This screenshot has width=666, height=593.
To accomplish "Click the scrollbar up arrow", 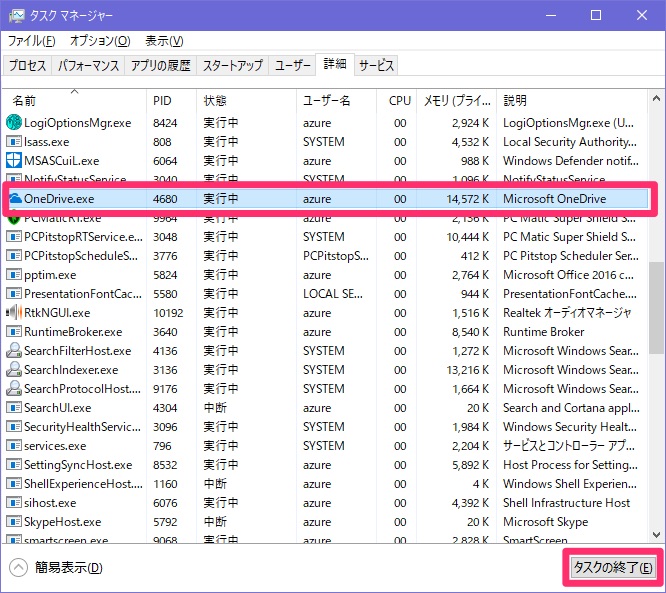I will click(x=656, y=99).
